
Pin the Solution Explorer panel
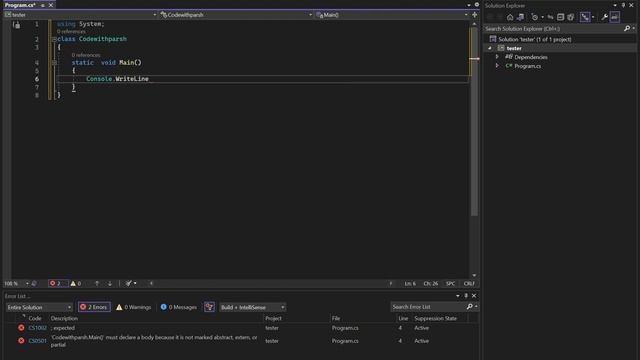pos(623,5)
